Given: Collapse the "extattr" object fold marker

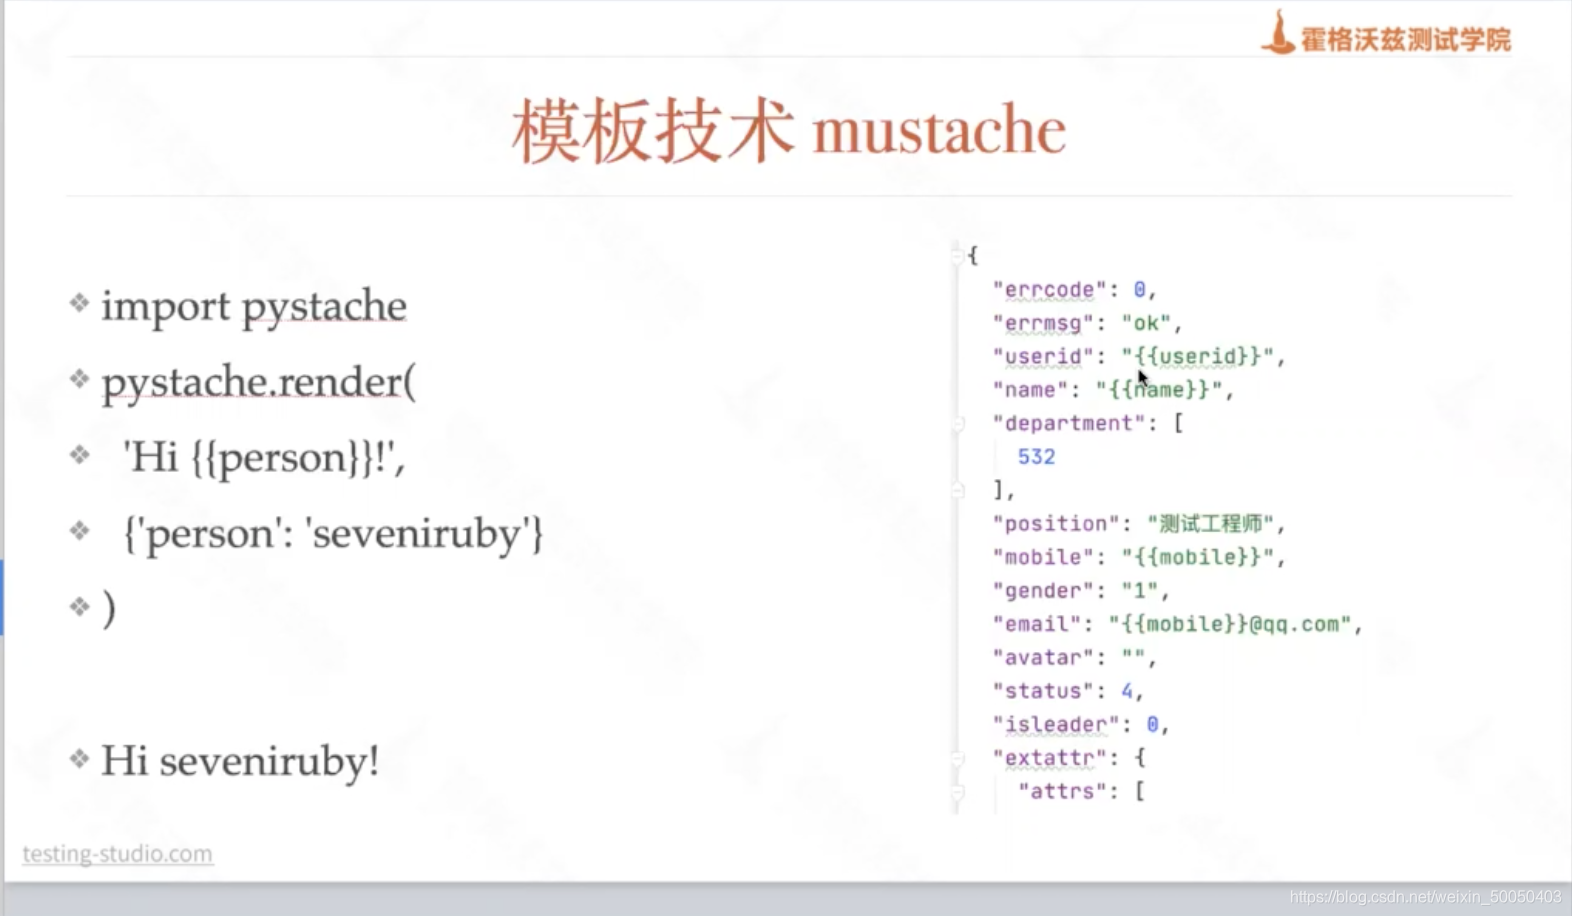Looking at the screenshot, I should [x=958, y=758].
